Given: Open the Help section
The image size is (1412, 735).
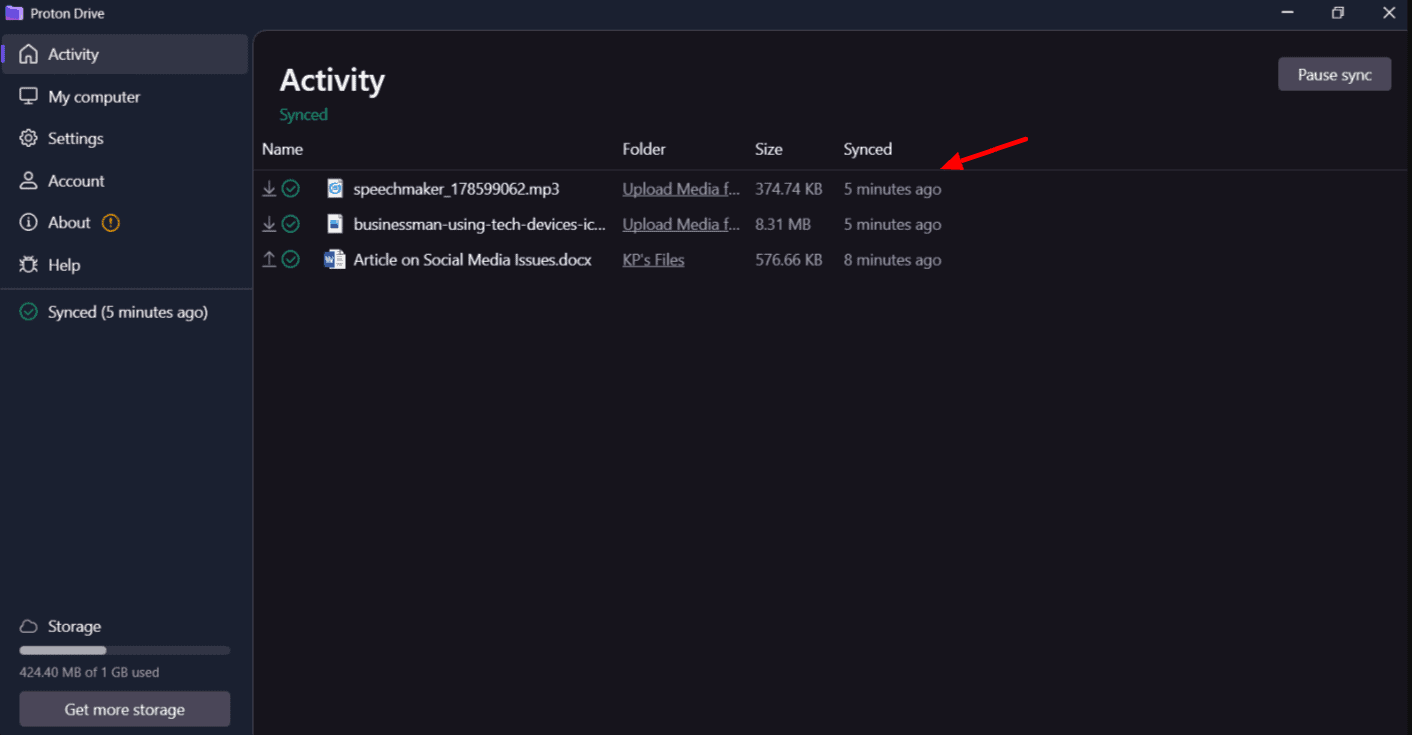Looking at the screenshot, I should 64,265.
